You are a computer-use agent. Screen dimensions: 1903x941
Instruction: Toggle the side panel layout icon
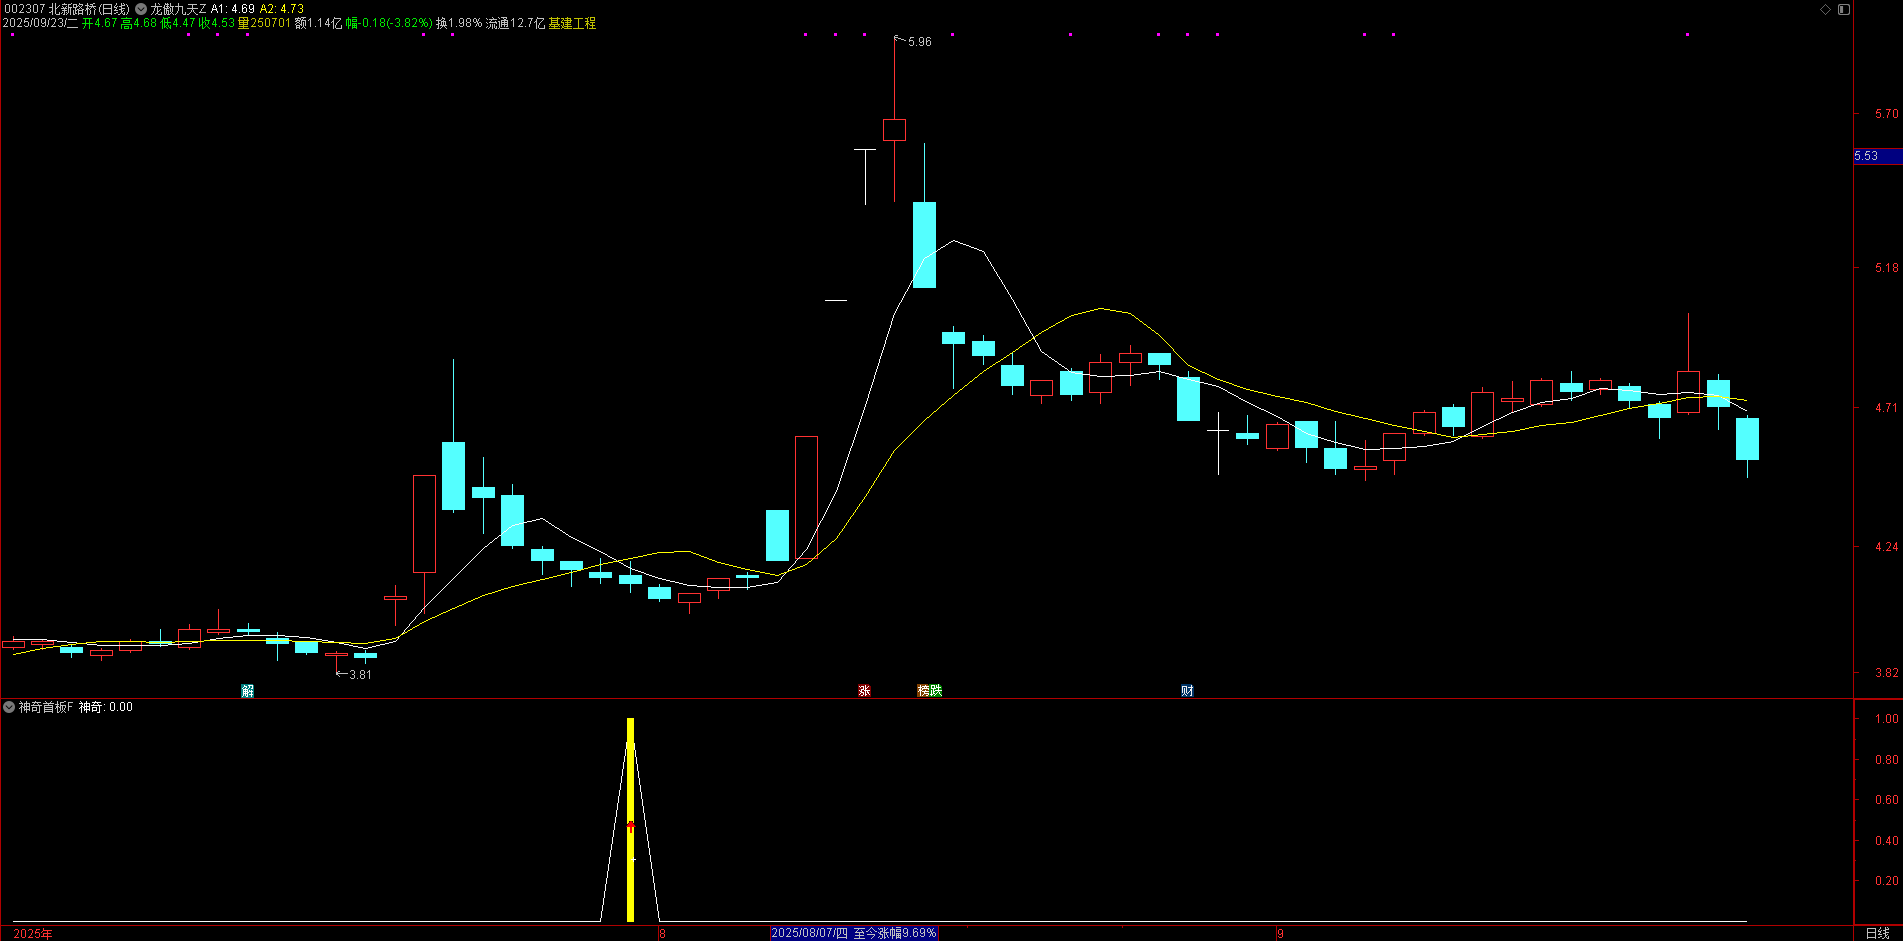[1844, 9]
